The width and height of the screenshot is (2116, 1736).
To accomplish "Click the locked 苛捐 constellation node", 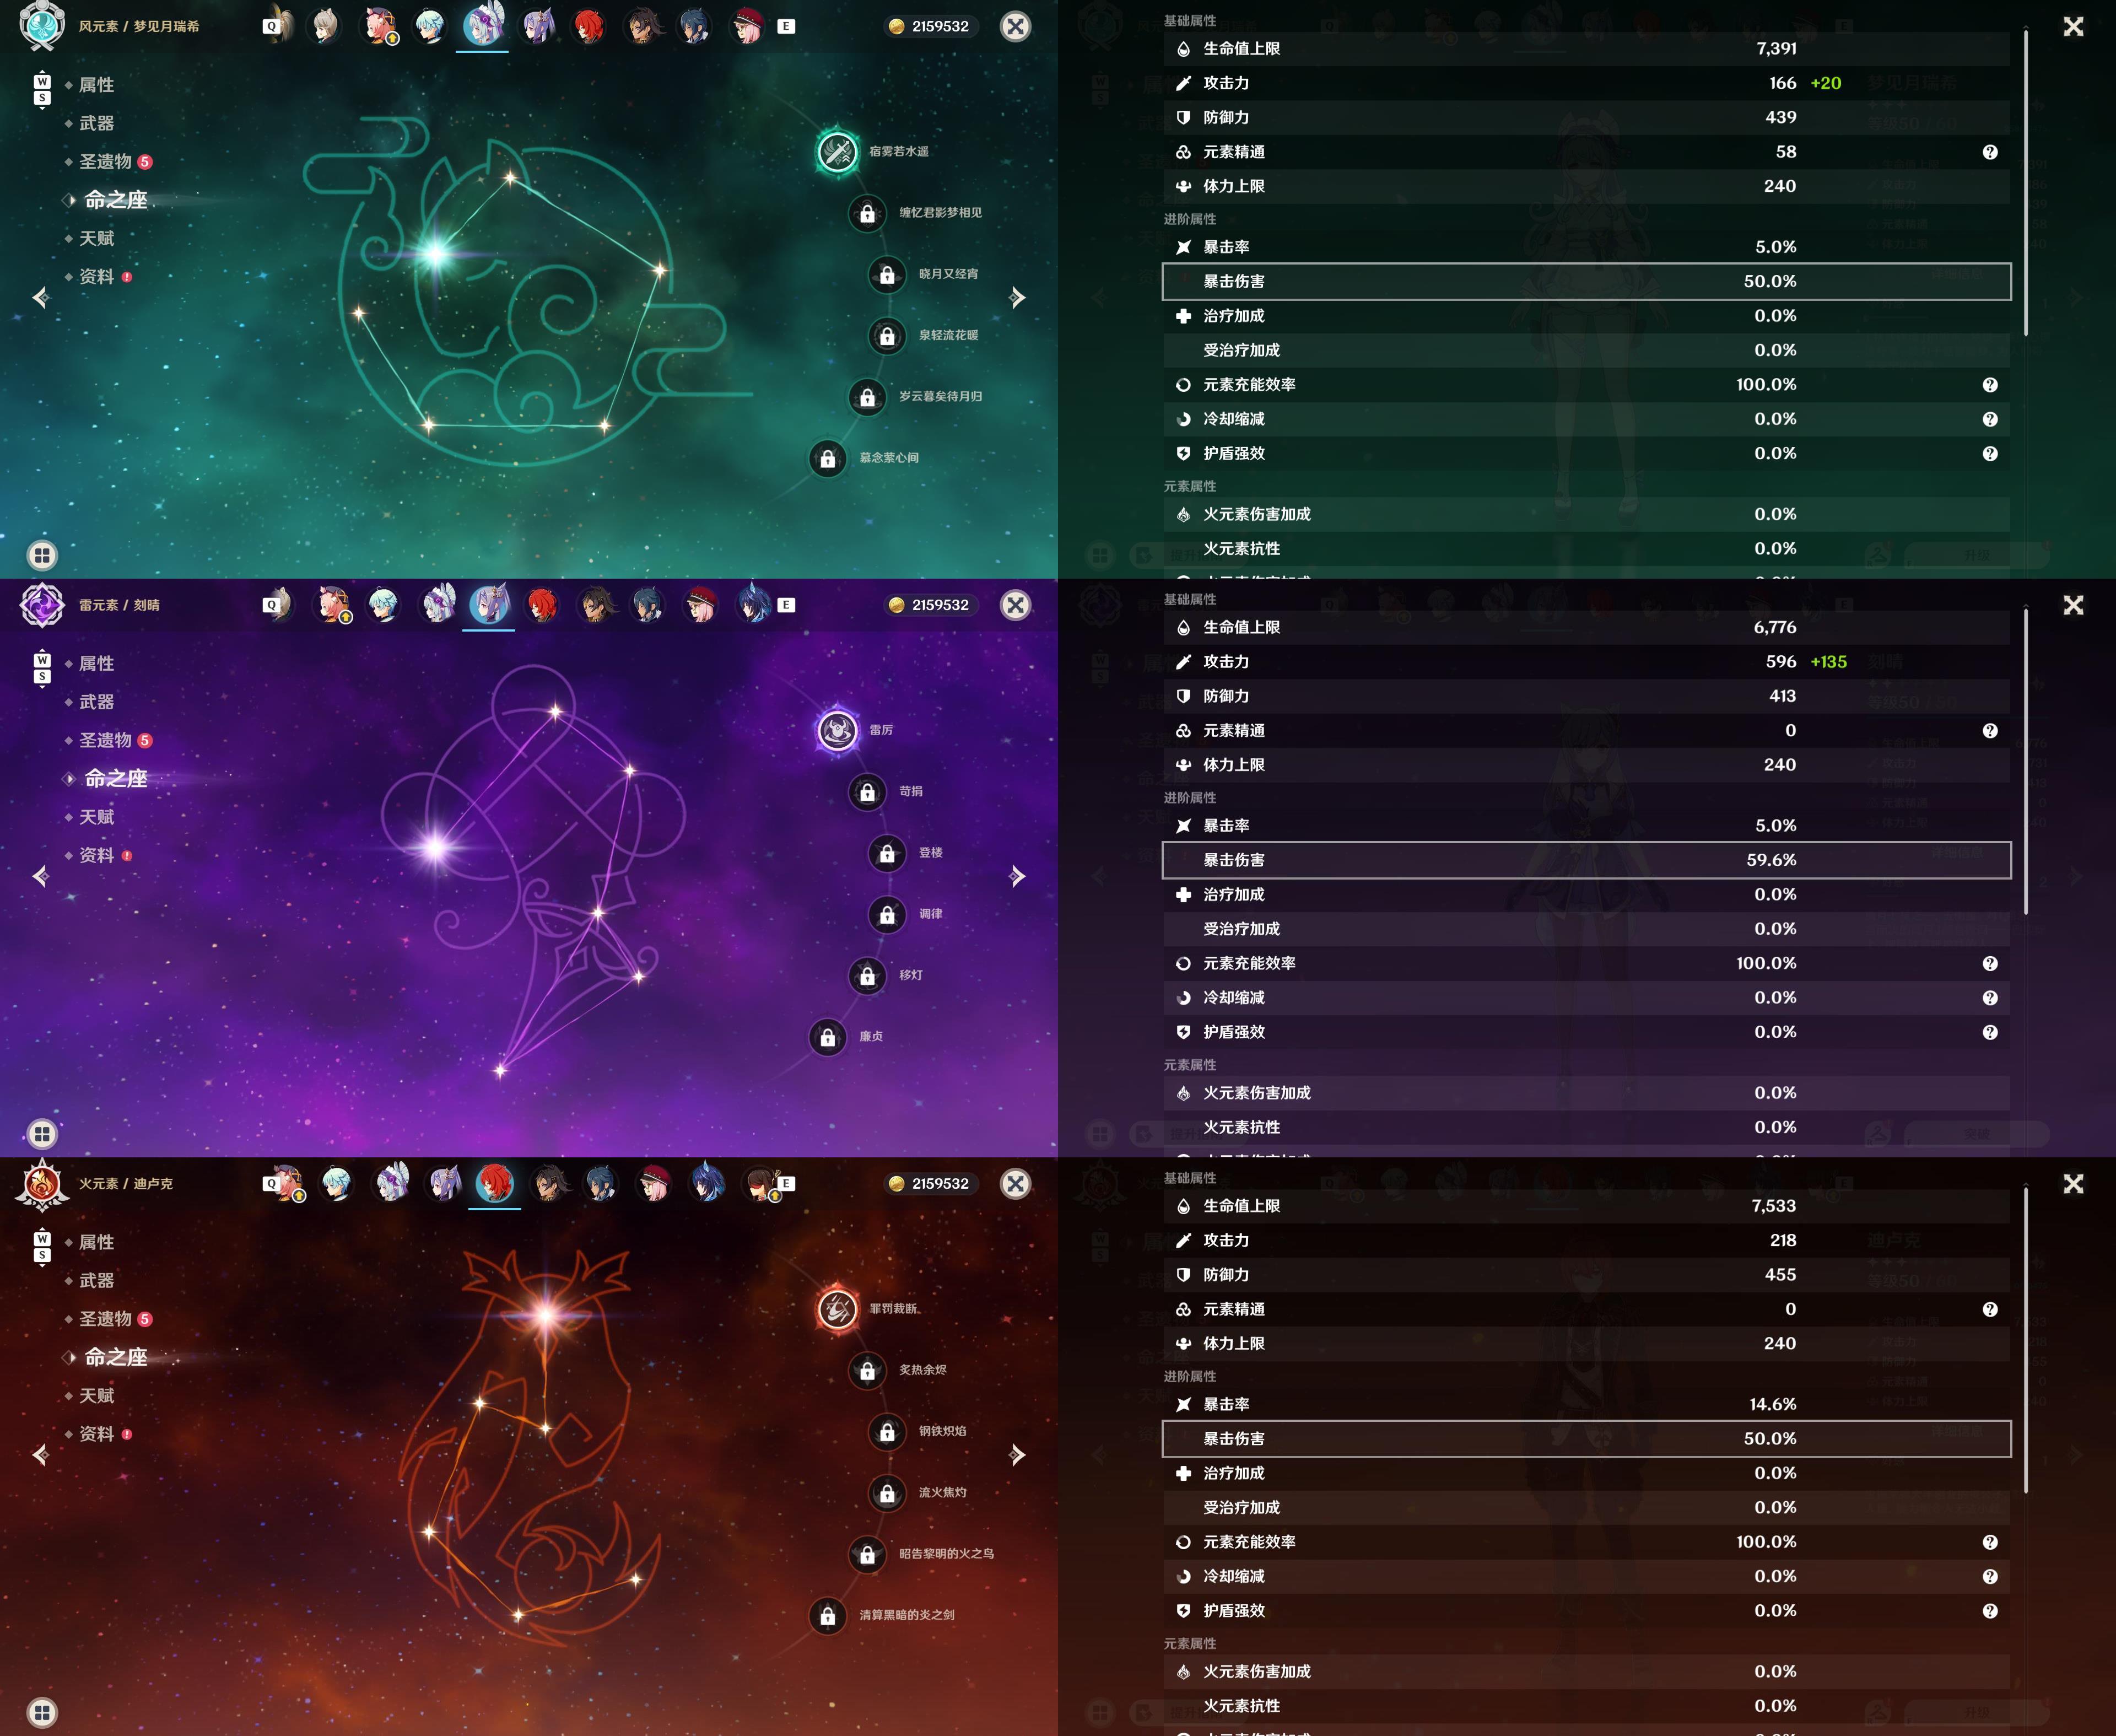I will click(867, 792).
